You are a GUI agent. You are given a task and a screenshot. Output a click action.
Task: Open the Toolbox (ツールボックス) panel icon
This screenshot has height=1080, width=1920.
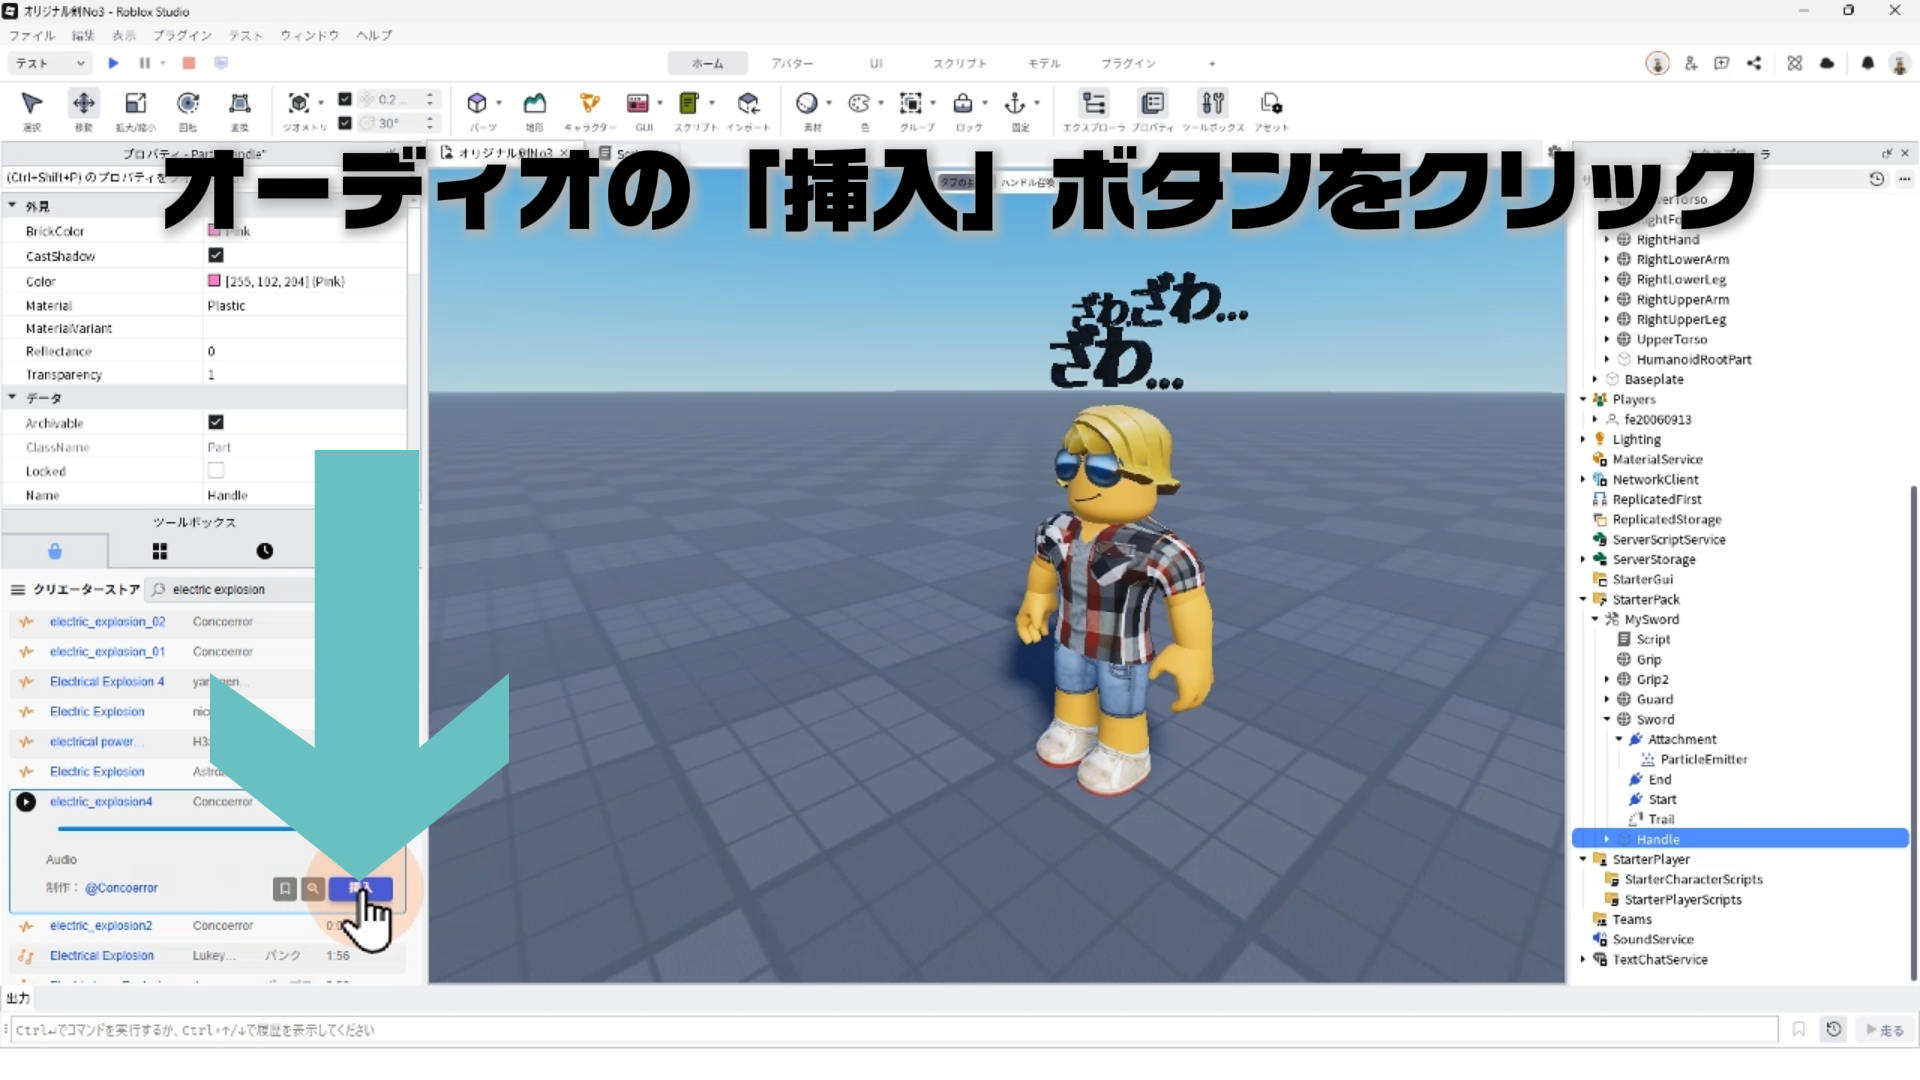[x=1212, y=104]
